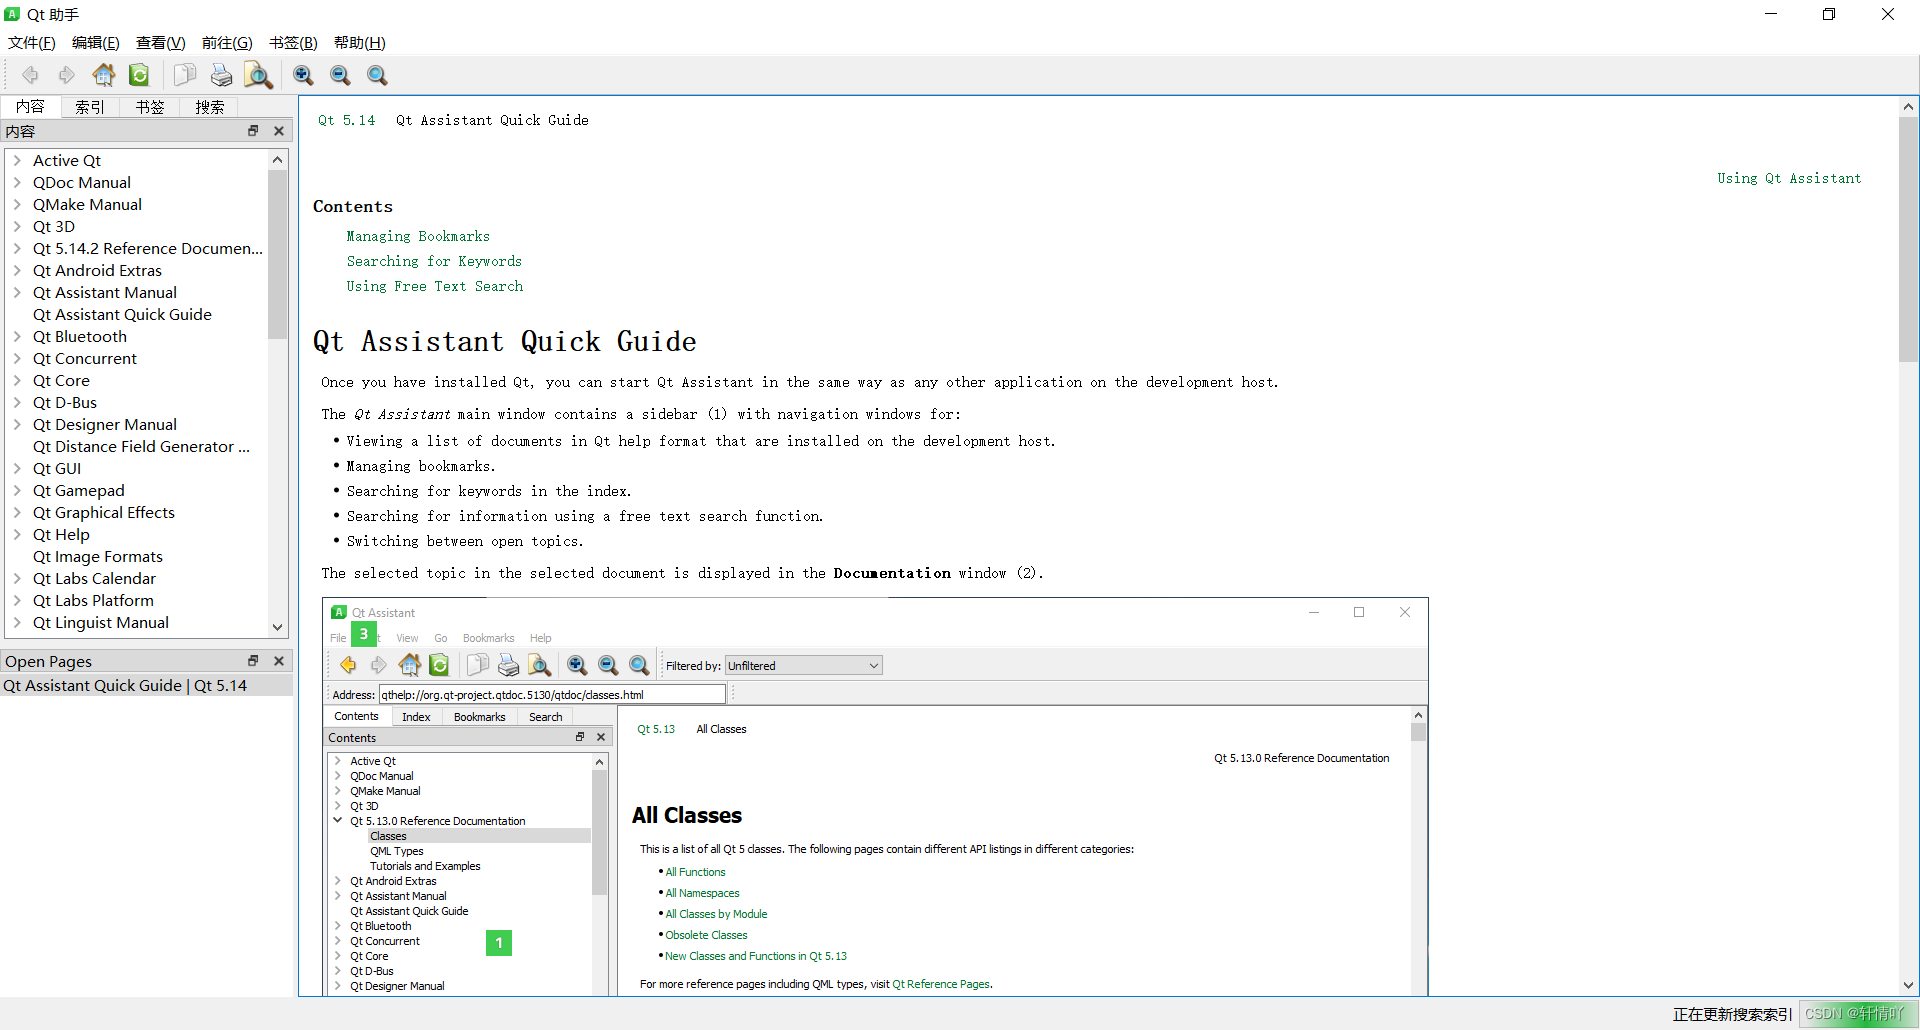Select Qt Assistant Quick Guide in tree
1920x1030 pixels.
122,314
